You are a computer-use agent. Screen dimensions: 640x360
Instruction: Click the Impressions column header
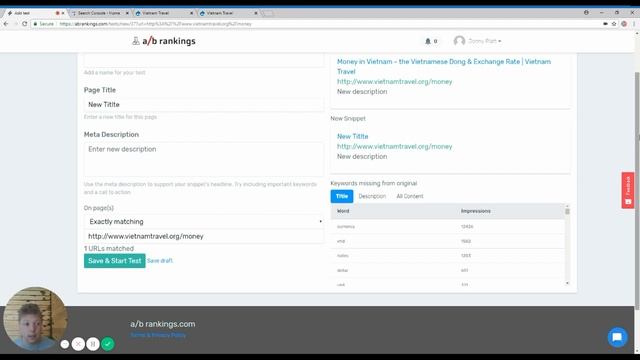click(x=476, y=211)
